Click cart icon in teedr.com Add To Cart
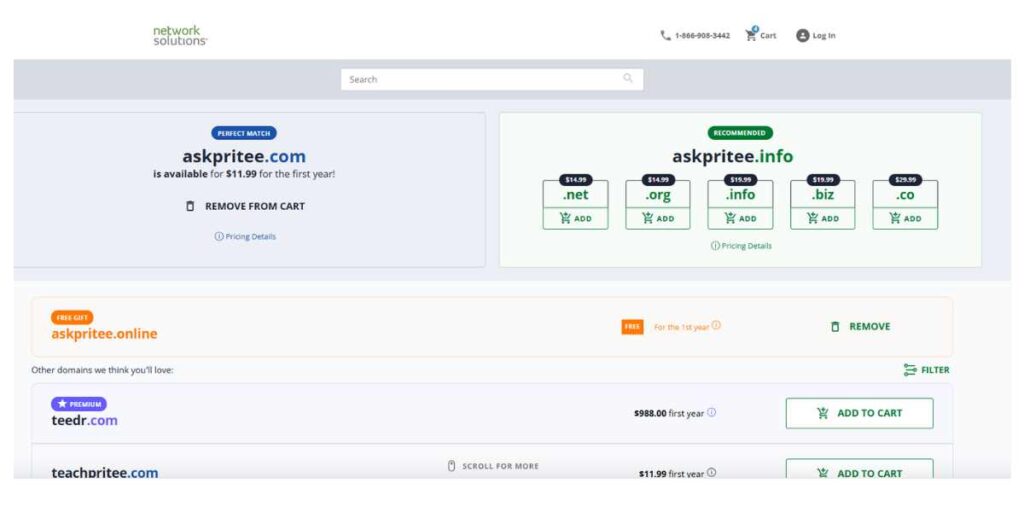This screenshot has height=512, width=1024. 823,413
